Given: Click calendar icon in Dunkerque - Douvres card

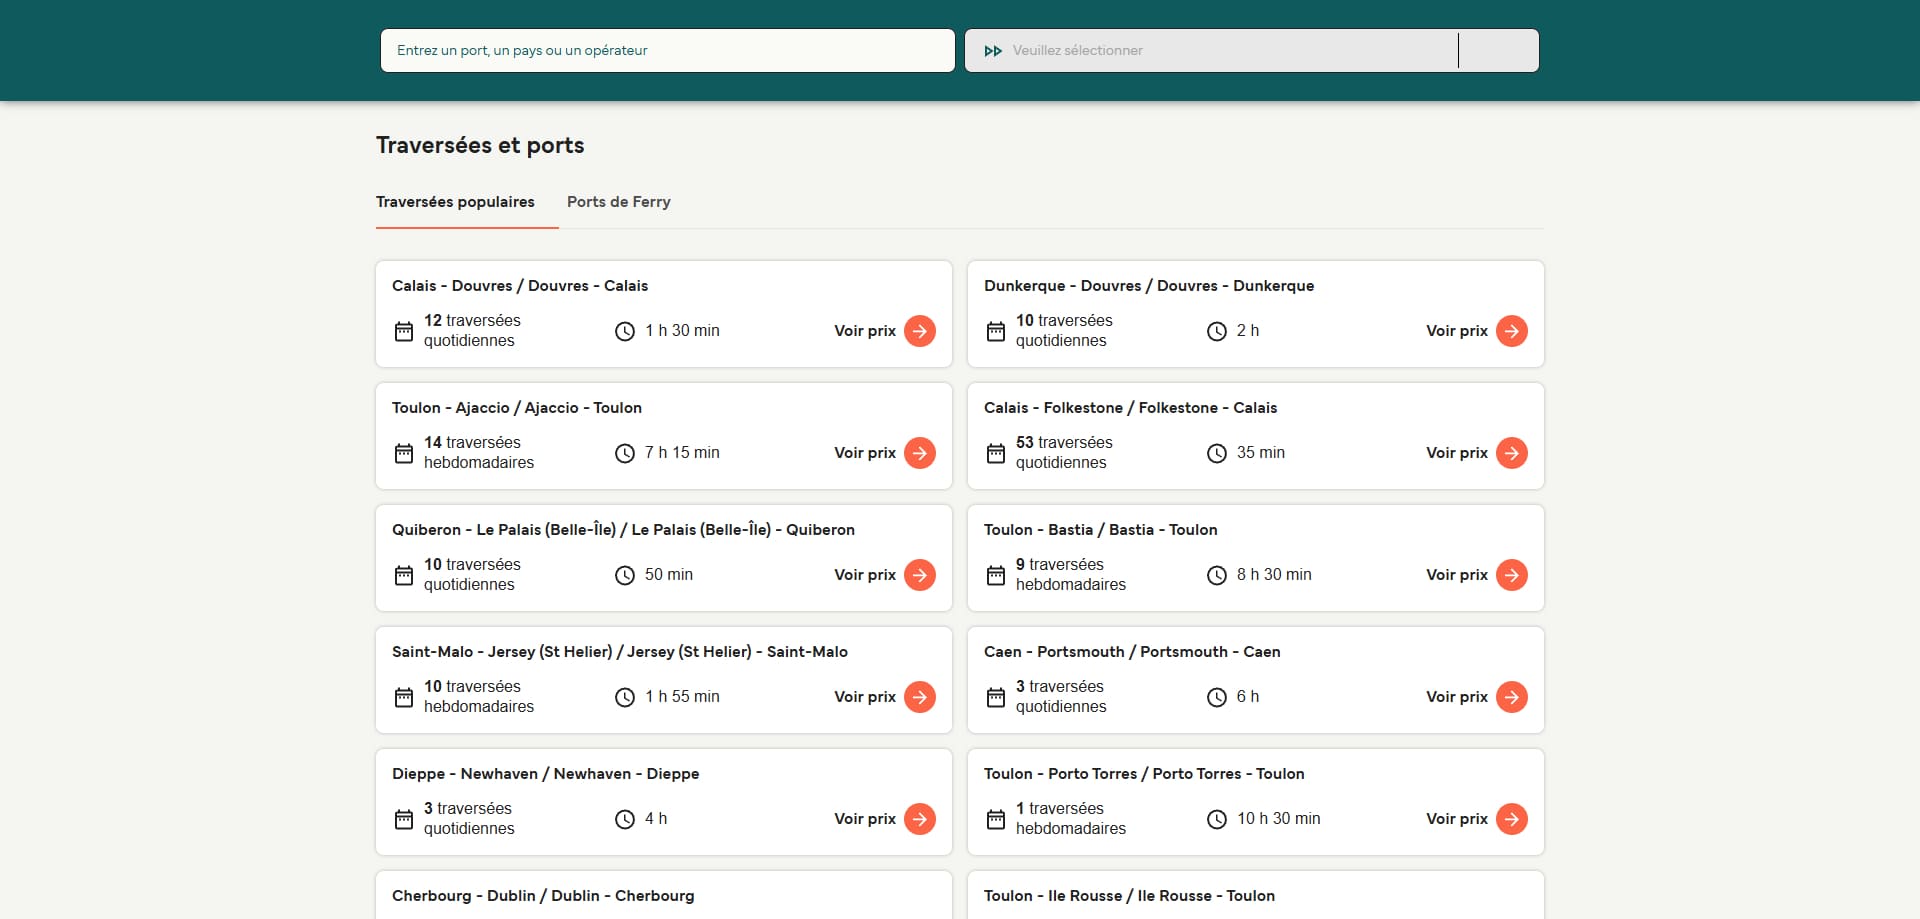Looking at the screenshot, I should click(996, 331).
